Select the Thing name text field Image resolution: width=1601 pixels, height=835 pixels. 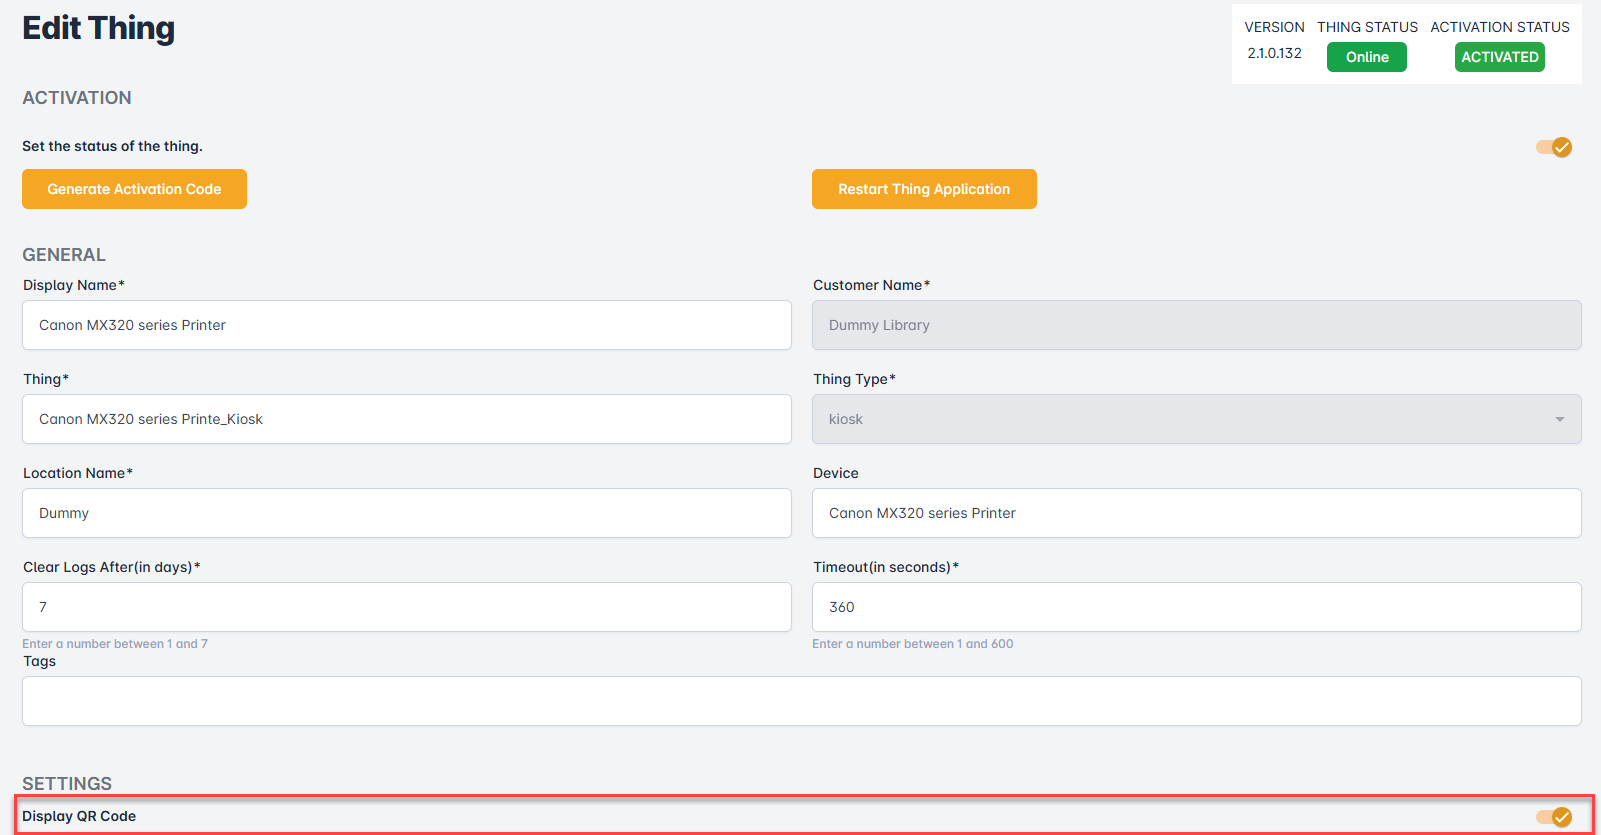pos(406,419)
